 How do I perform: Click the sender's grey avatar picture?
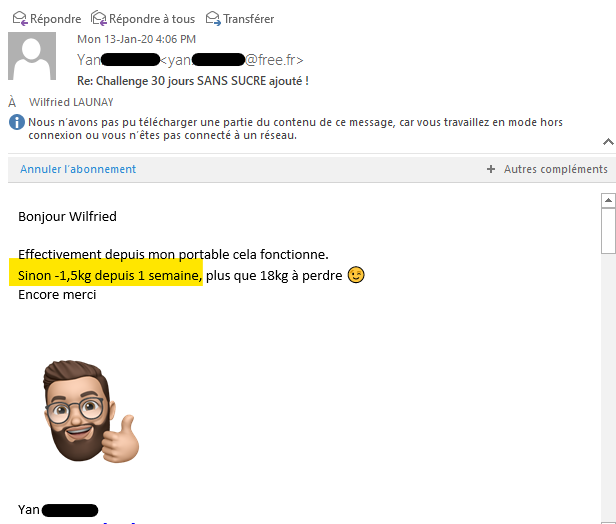pyautogui.click(x=32, y=56)
